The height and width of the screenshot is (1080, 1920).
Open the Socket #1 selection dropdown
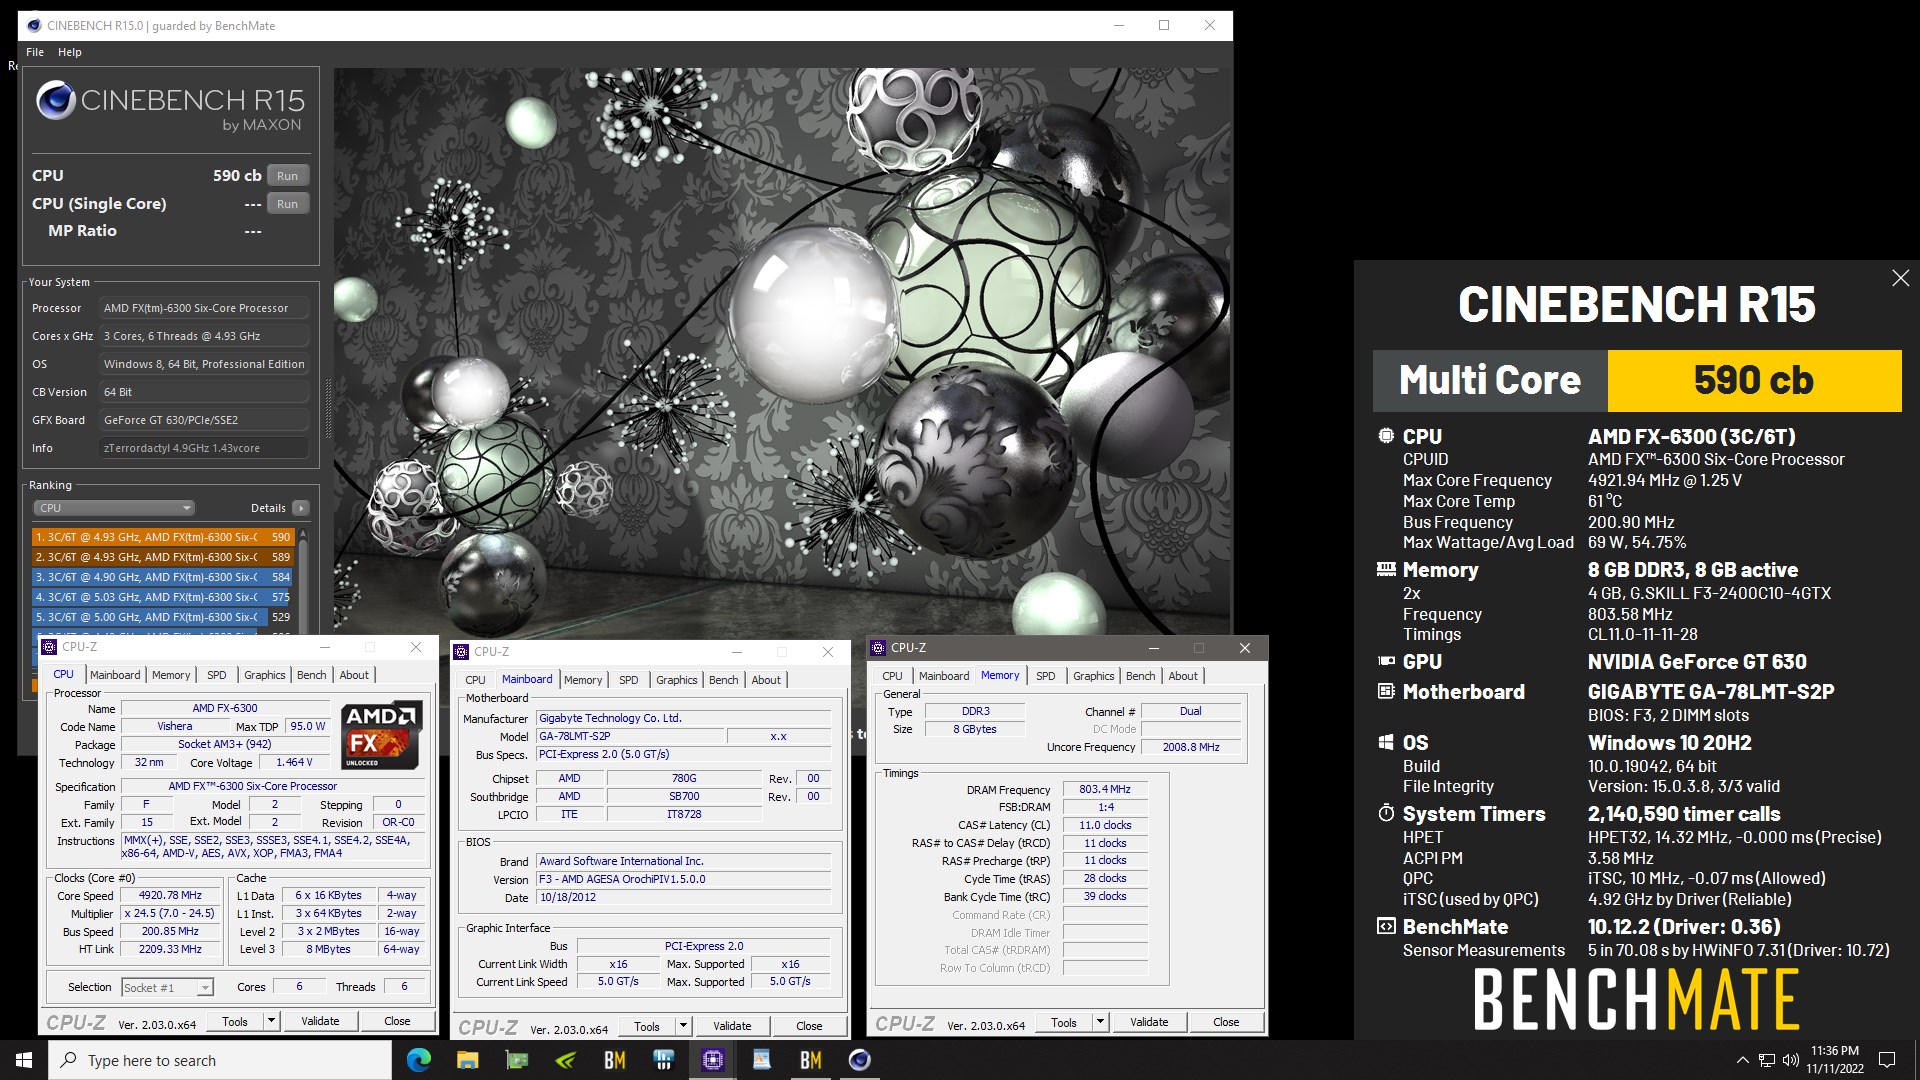tap(167, 988)
